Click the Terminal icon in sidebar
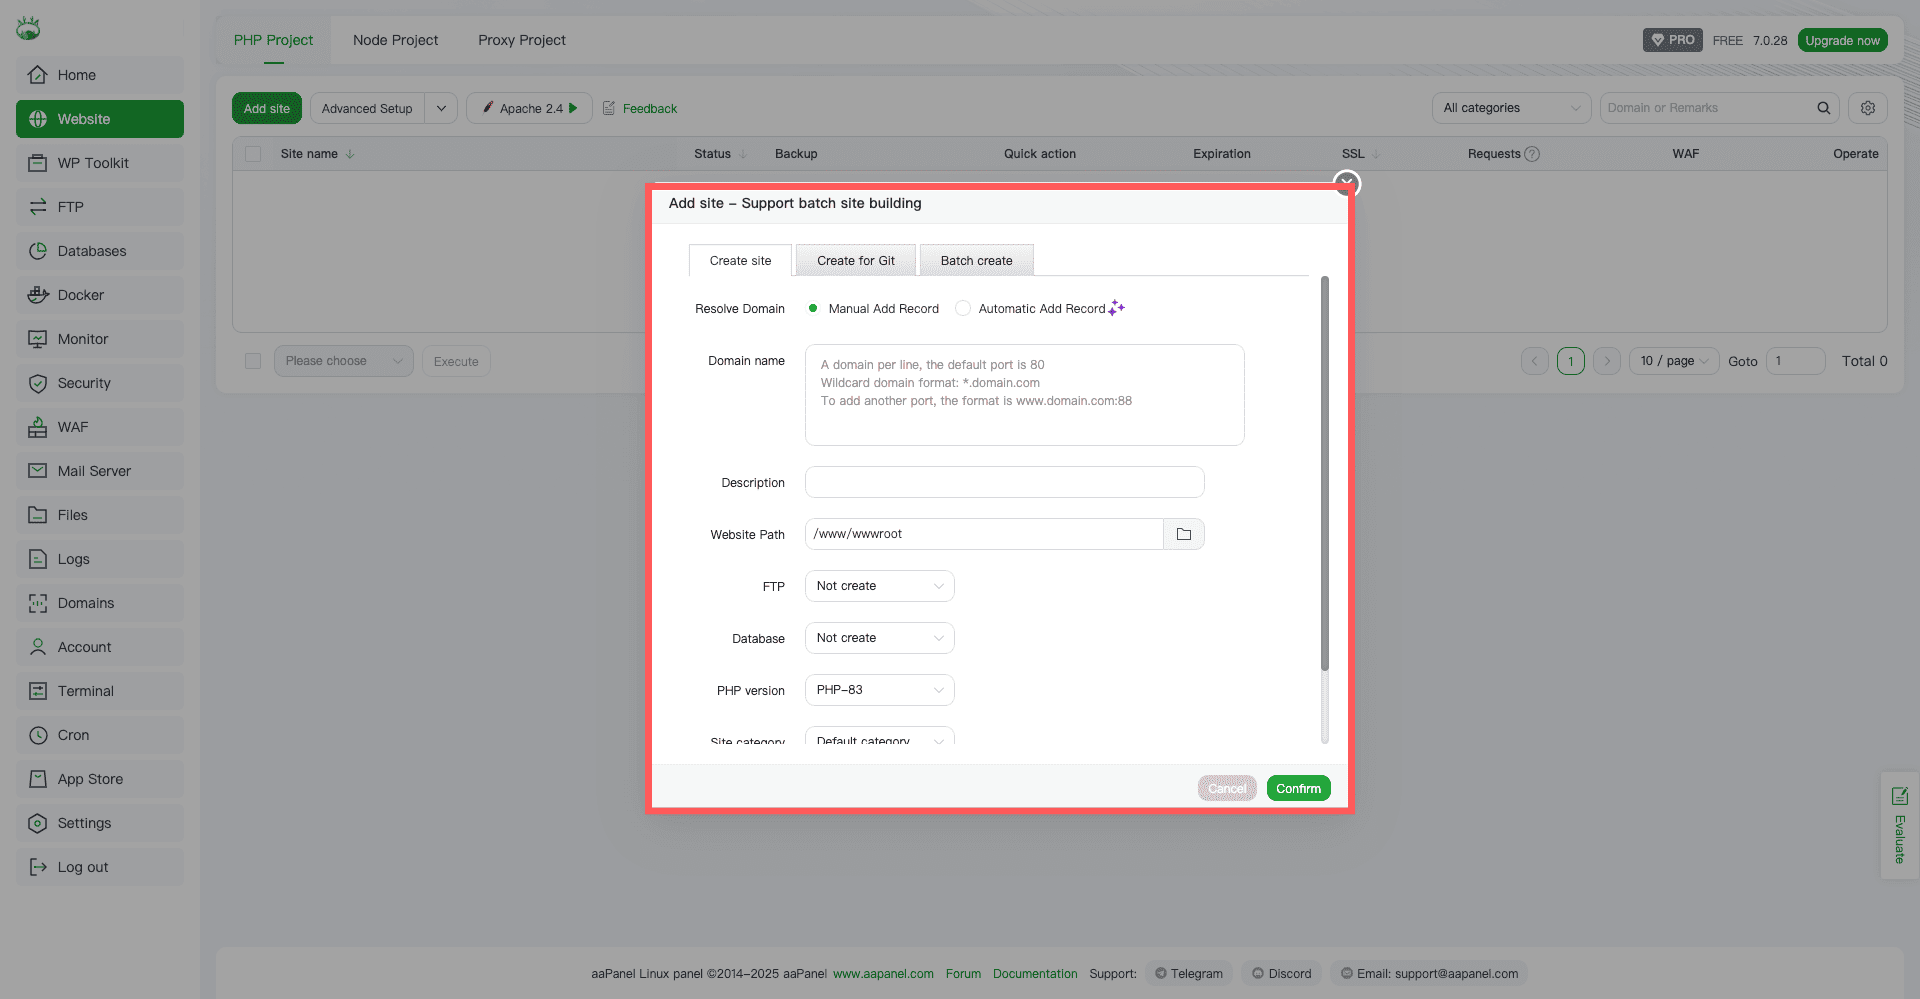The width and height of the screenshot is (1920, 999). 38,691
